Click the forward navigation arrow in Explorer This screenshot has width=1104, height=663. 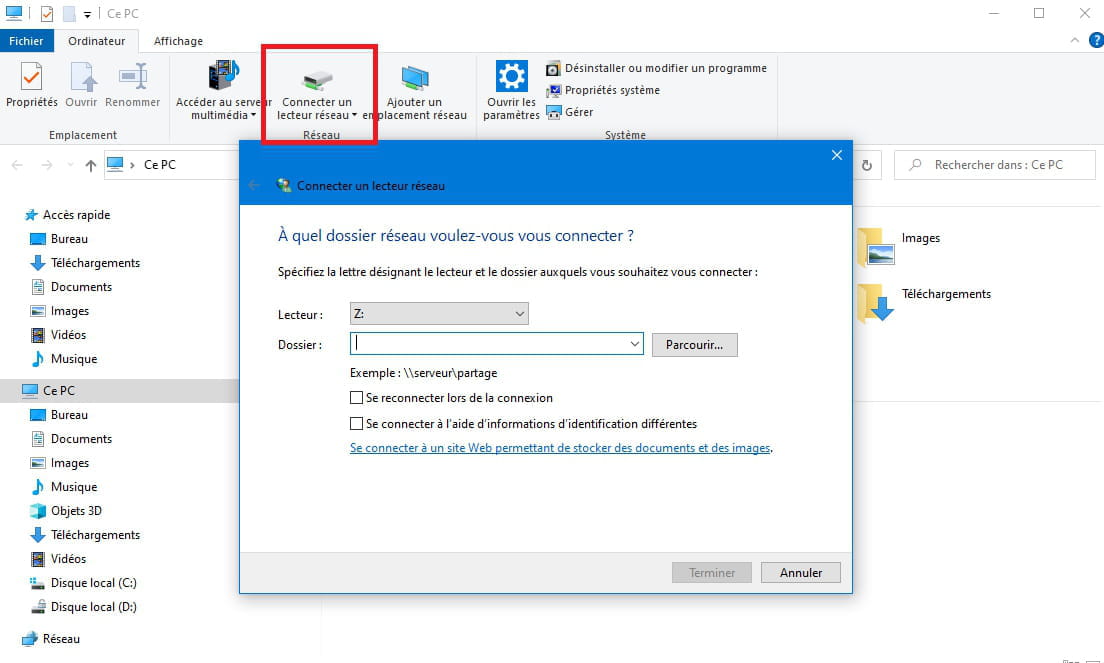coord(46,165)
